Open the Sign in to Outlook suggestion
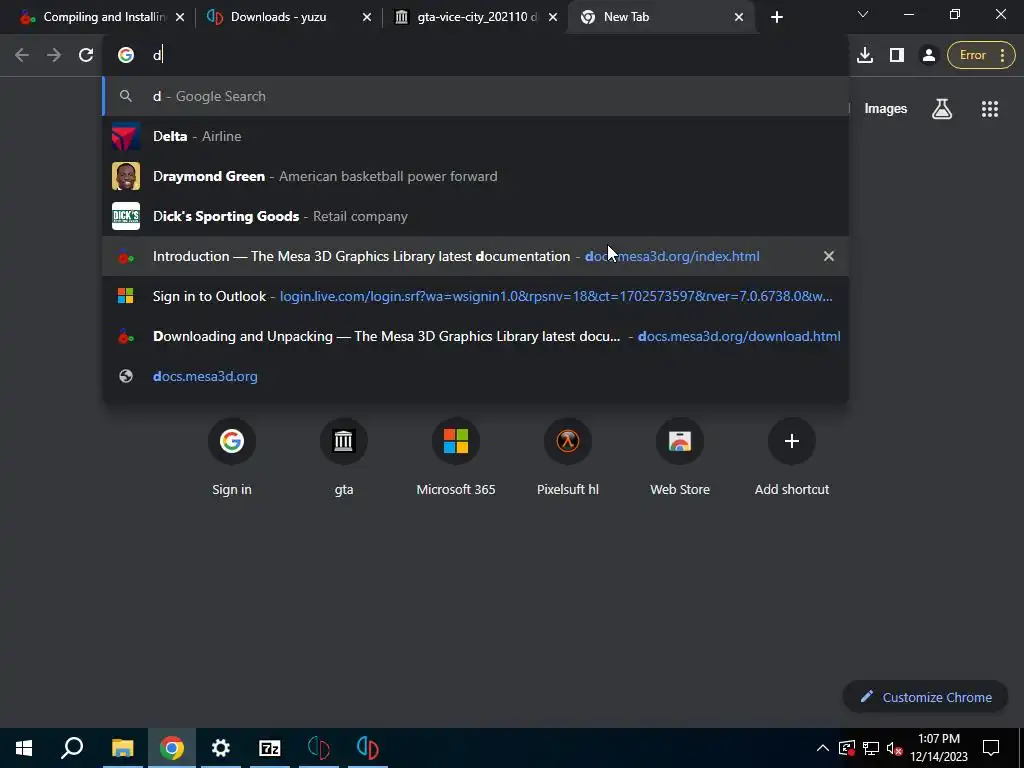The height and width of the screenshot is (768, 1024). [475, 296]
